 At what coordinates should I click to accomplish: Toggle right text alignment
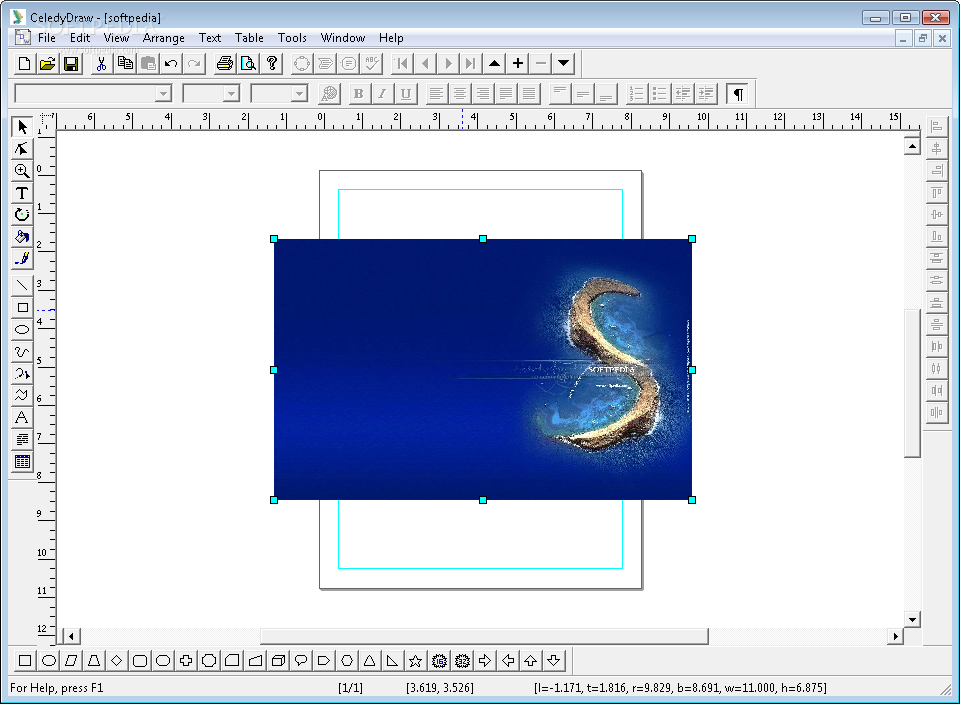[482, 94]
